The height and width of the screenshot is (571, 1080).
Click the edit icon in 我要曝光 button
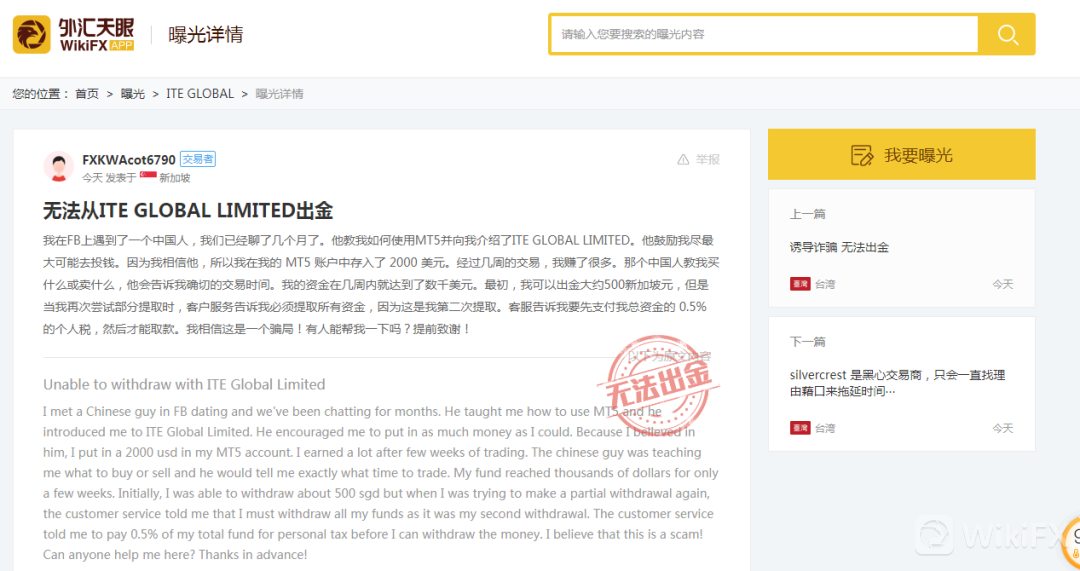tap(861, 155)
